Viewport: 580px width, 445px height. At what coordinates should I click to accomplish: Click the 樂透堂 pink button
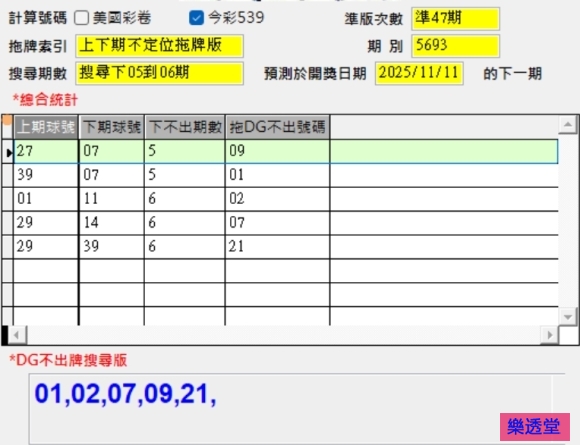coord(535,427)
